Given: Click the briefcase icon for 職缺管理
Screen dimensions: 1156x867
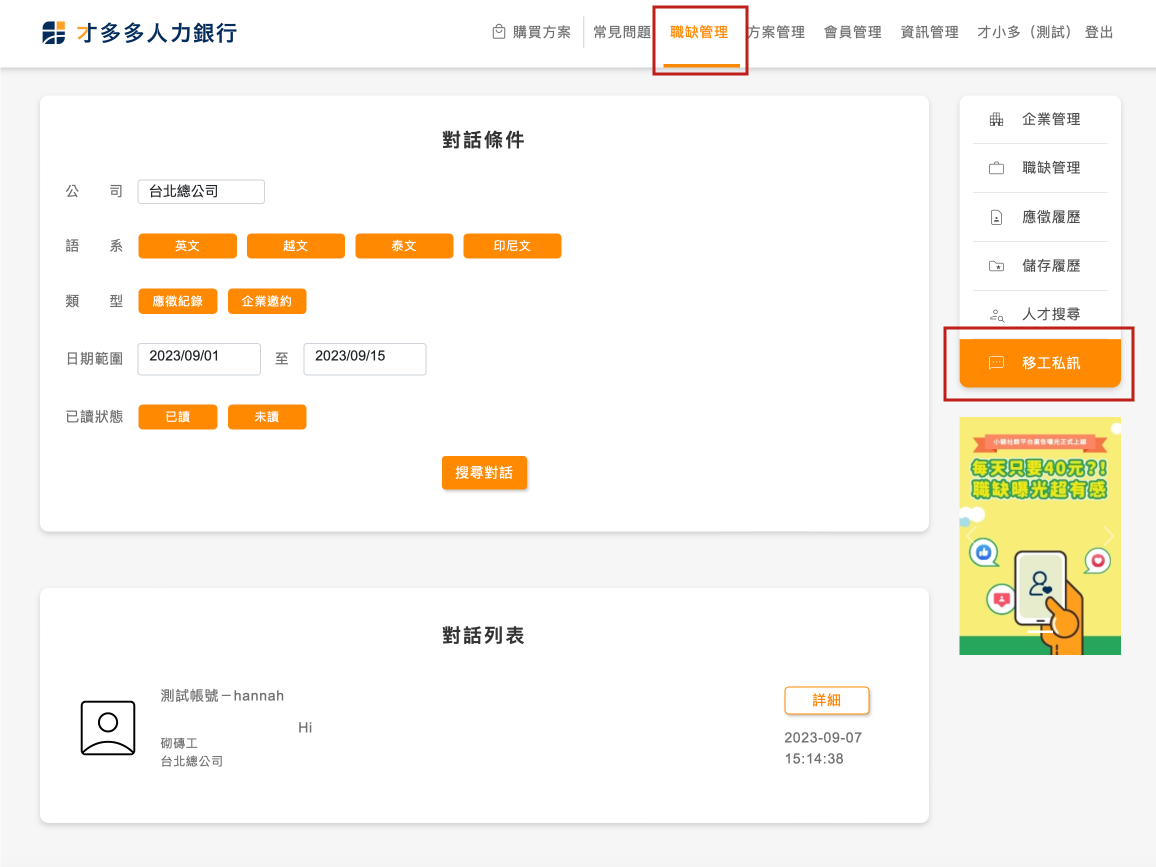Looking at the screenshot, I should point(996,169).
